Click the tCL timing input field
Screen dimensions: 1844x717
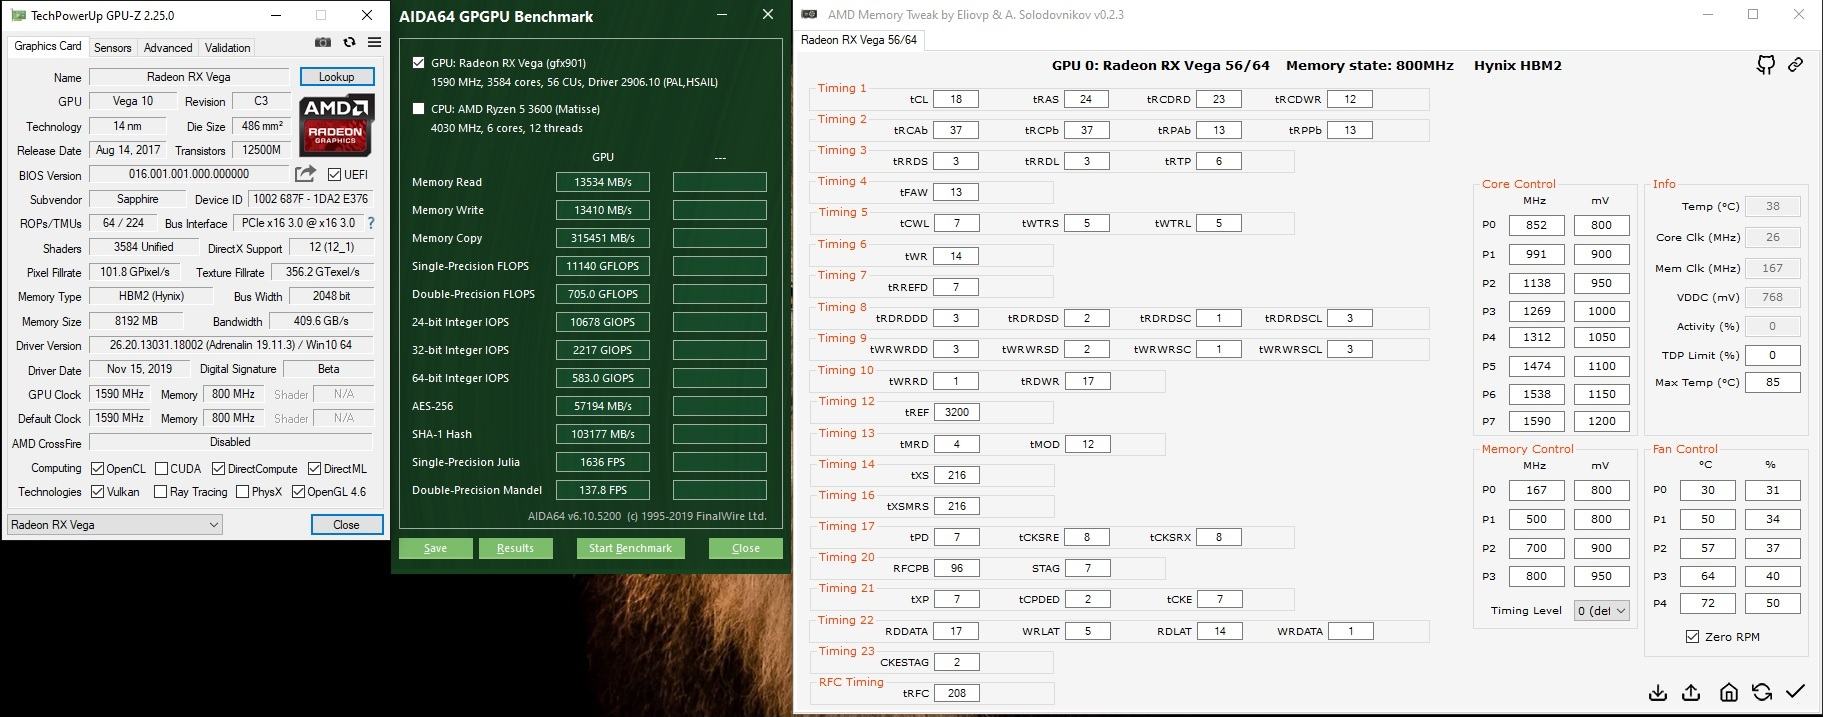(x=956, y=99)
